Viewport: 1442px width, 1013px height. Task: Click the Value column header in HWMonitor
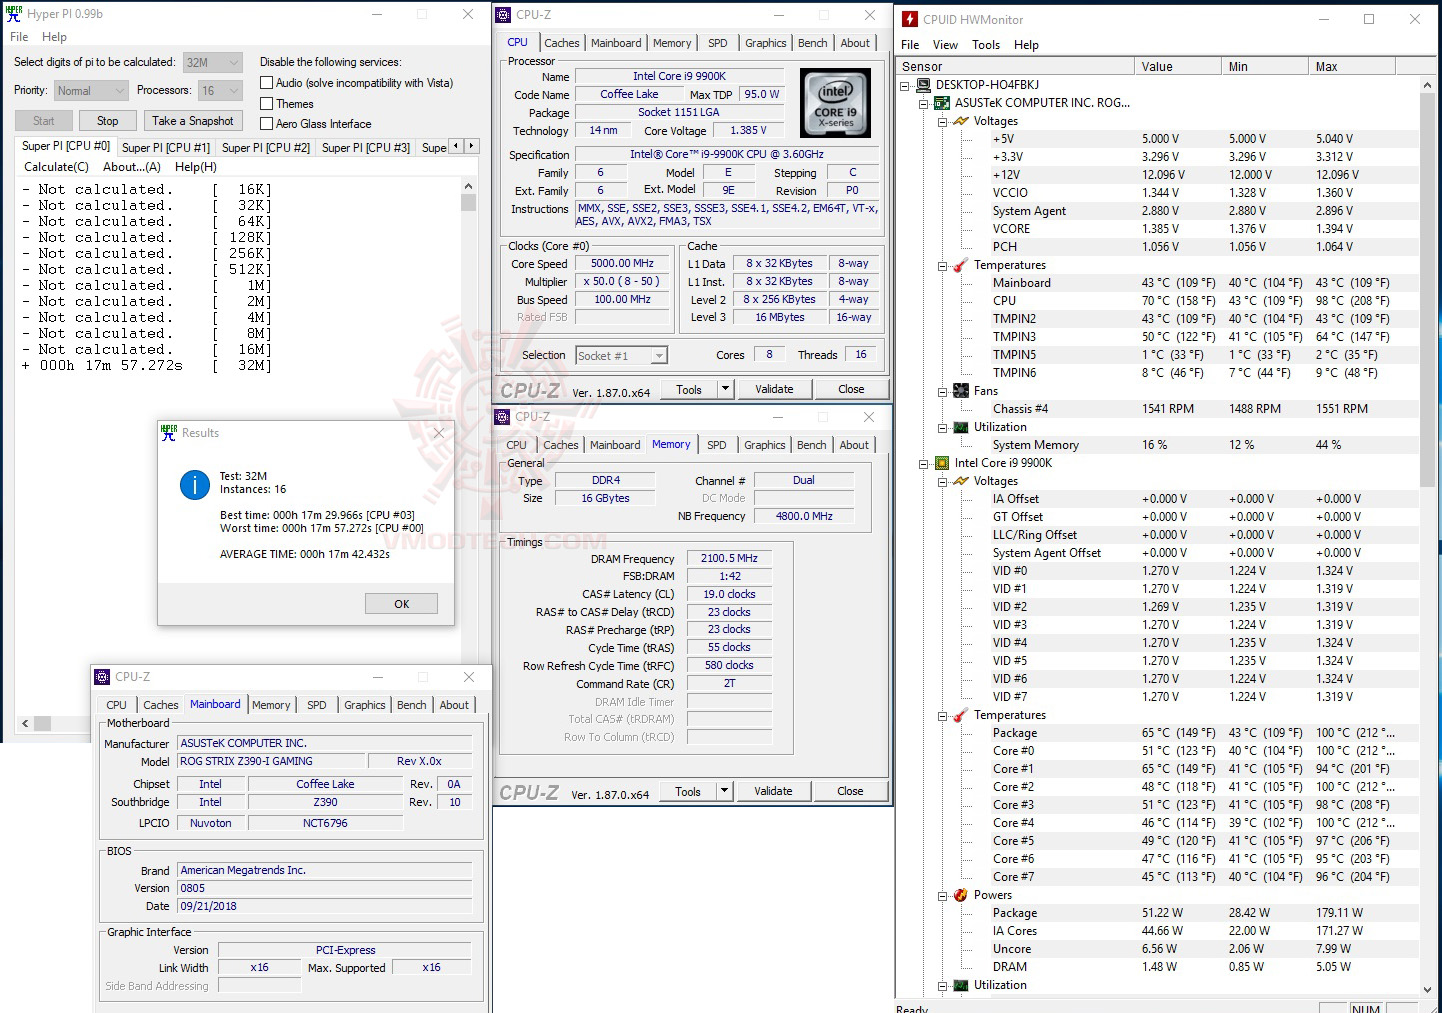[x=1177, y=67]
